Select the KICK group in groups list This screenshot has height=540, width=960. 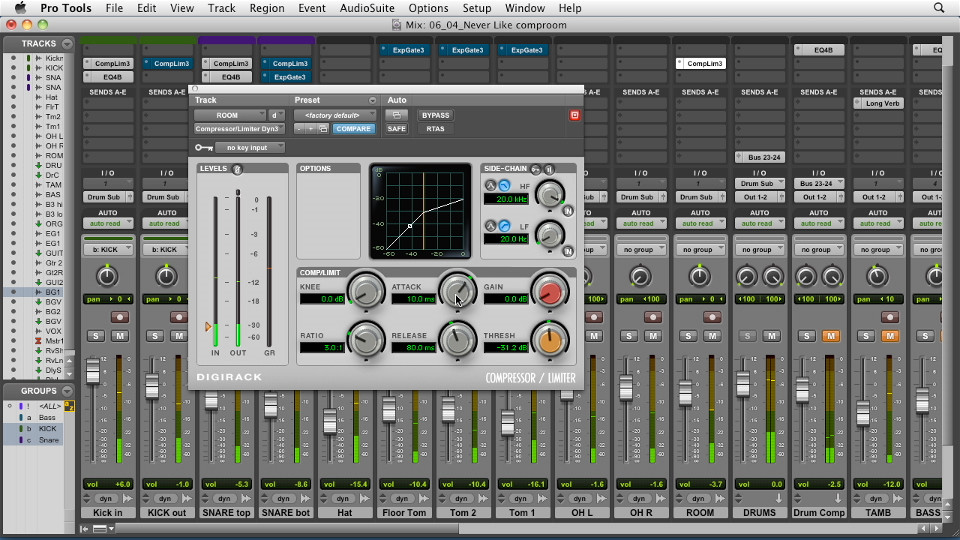38,429
